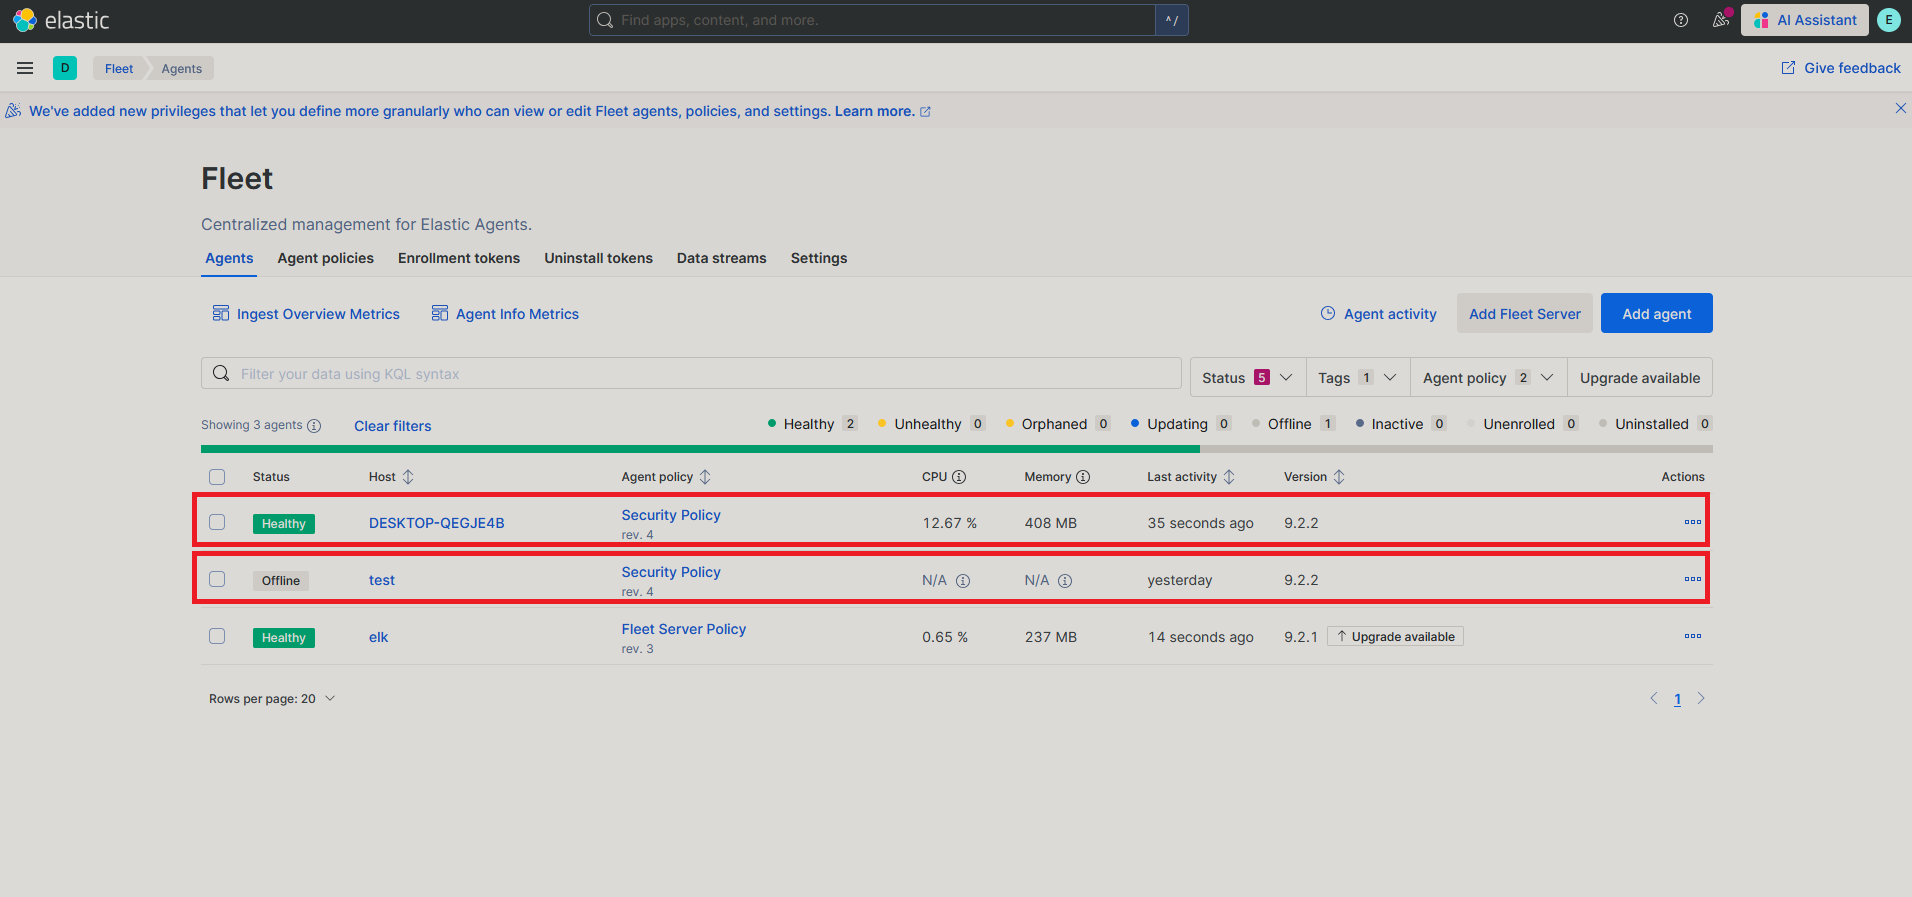This screenshot has width=1912, height=897.
Task: Switch to the Agent policies tab
Action: click(326, 258)
